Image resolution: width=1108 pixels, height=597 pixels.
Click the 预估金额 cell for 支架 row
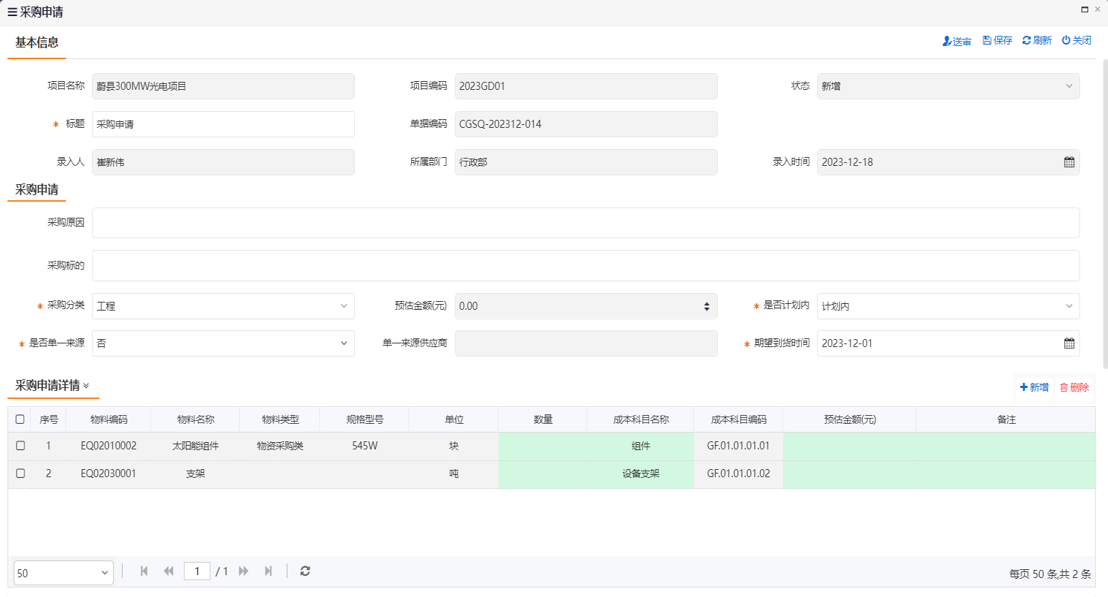[849, 473]
